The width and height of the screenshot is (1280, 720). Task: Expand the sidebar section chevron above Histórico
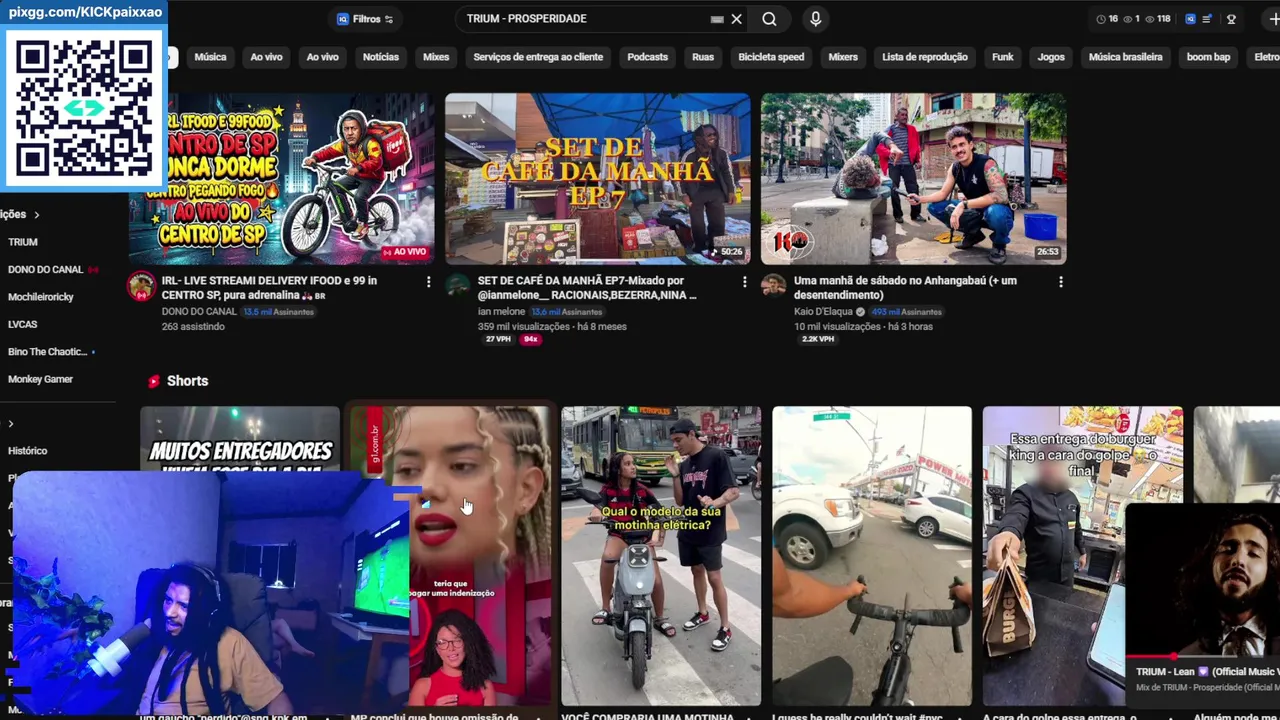tap(11, 424)
